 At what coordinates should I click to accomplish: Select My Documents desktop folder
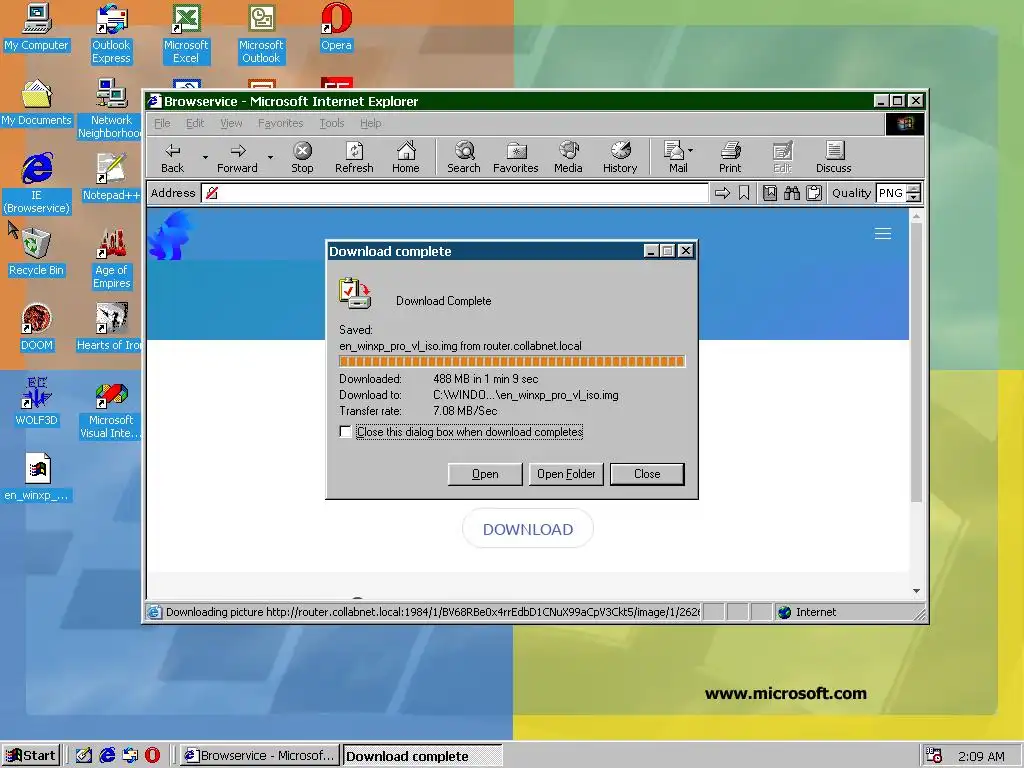point(36,102)
